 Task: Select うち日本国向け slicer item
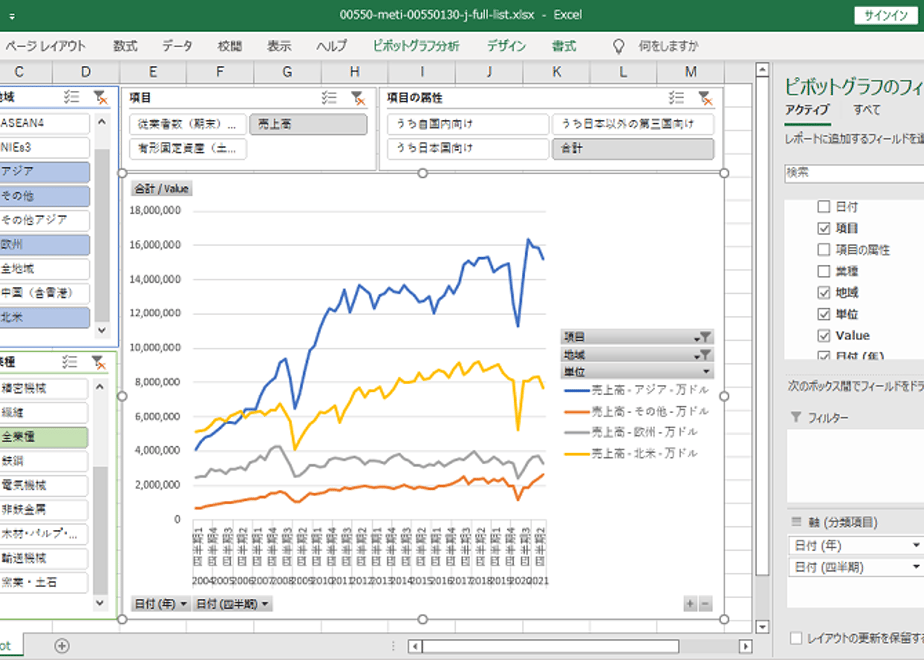tap(468, 148)
